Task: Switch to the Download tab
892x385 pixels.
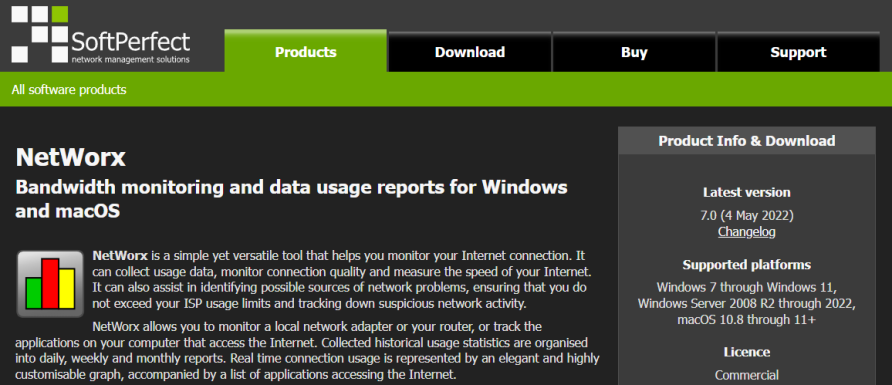Action: pyautogui.click(x=469, y=52)
